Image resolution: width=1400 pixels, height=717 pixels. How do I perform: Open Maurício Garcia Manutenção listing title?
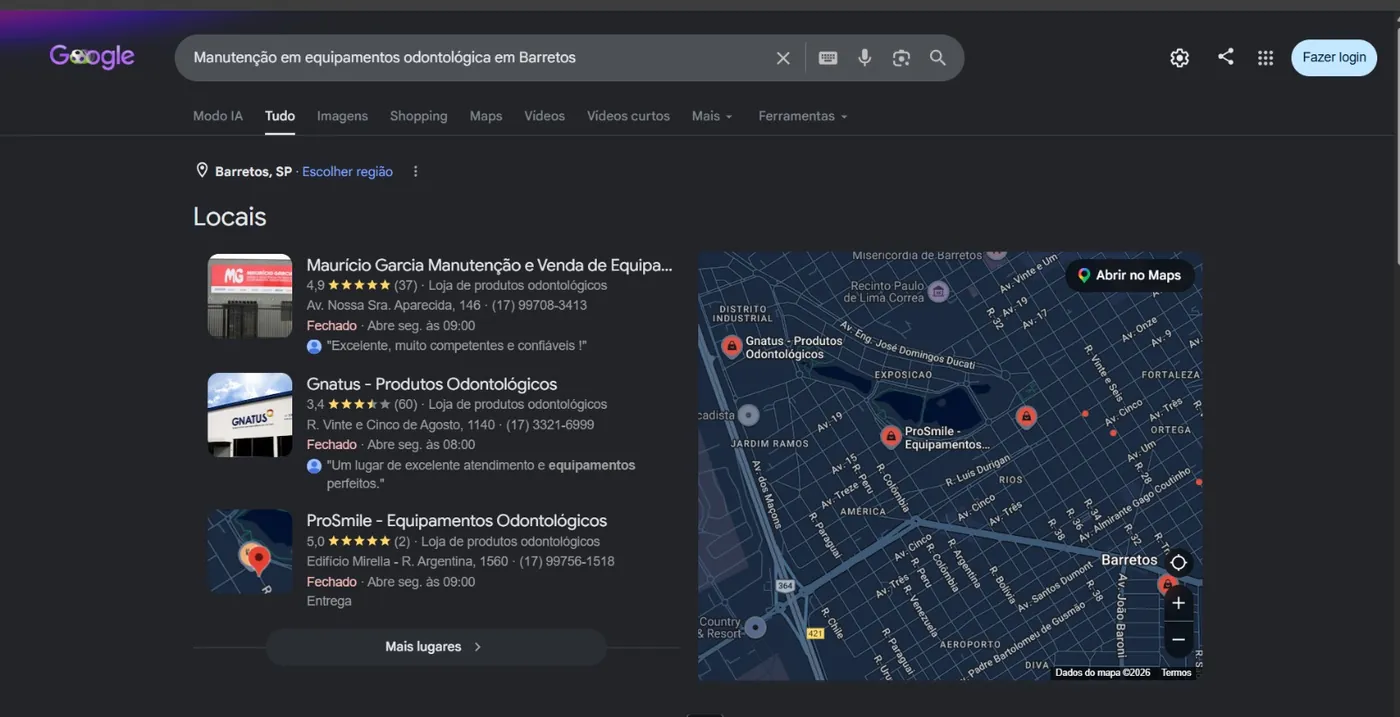[490, 265]
